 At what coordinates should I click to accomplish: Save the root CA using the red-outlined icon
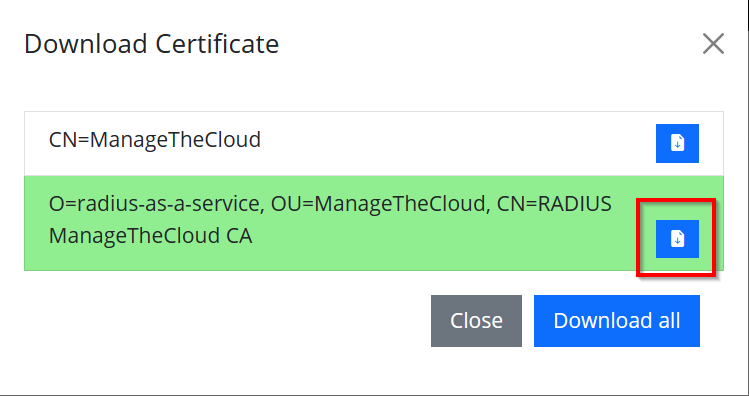pyautogui.click(x=677, y=239)
